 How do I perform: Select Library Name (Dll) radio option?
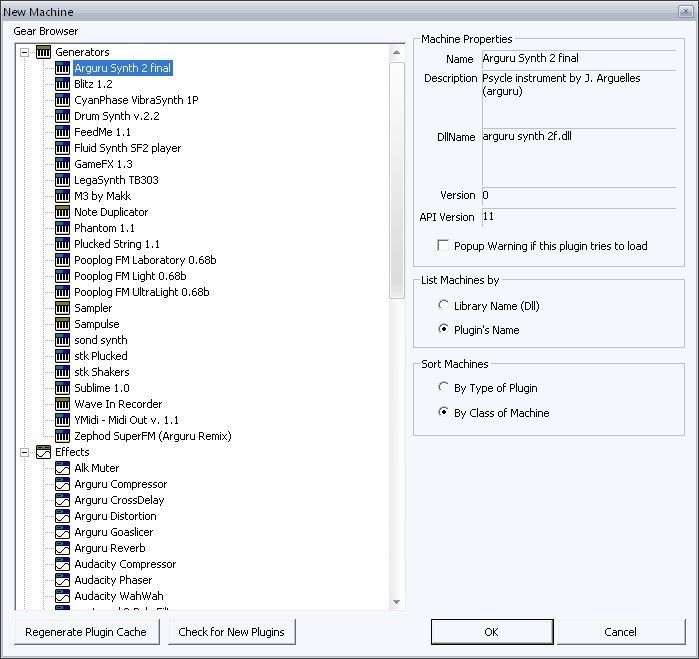click(445, 305)
